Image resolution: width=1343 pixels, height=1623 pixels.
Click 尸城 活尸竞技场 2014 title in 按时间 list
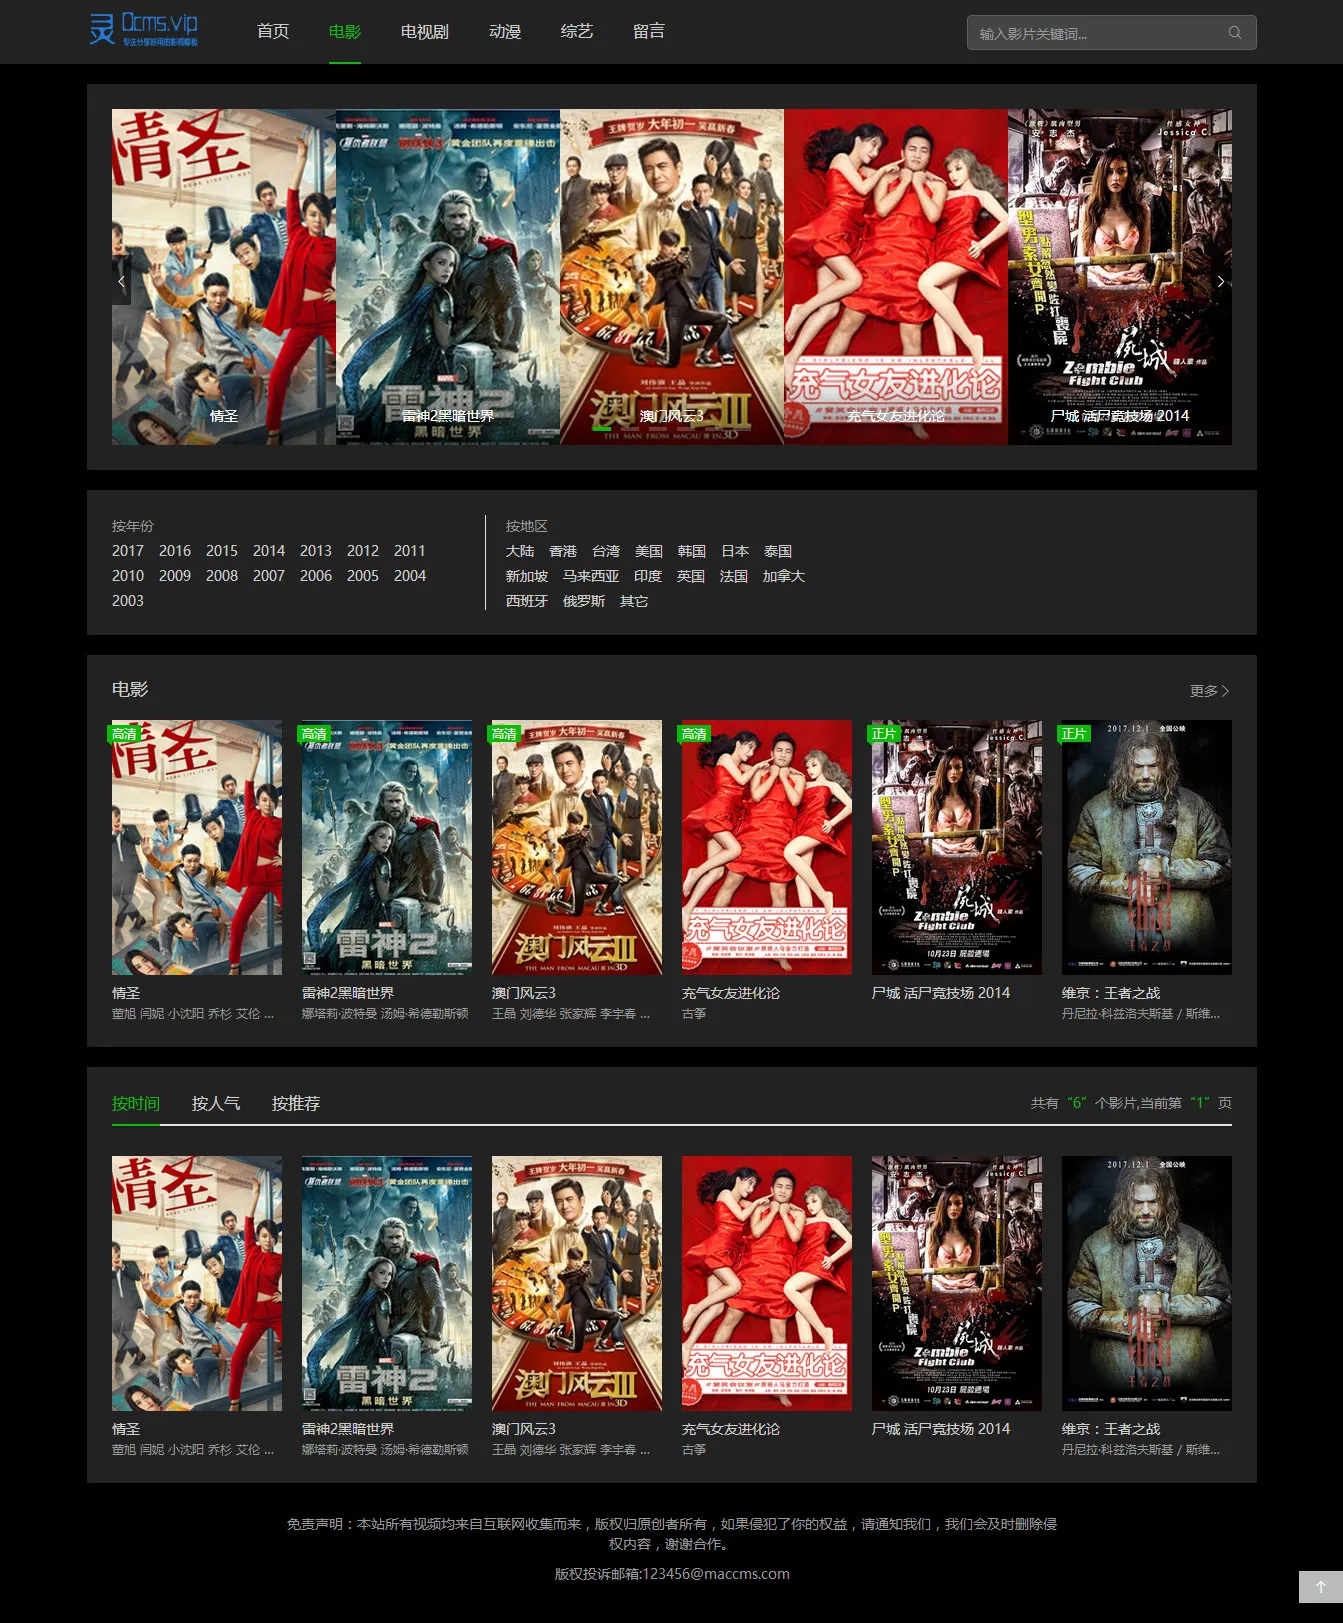coord(941,1429)
